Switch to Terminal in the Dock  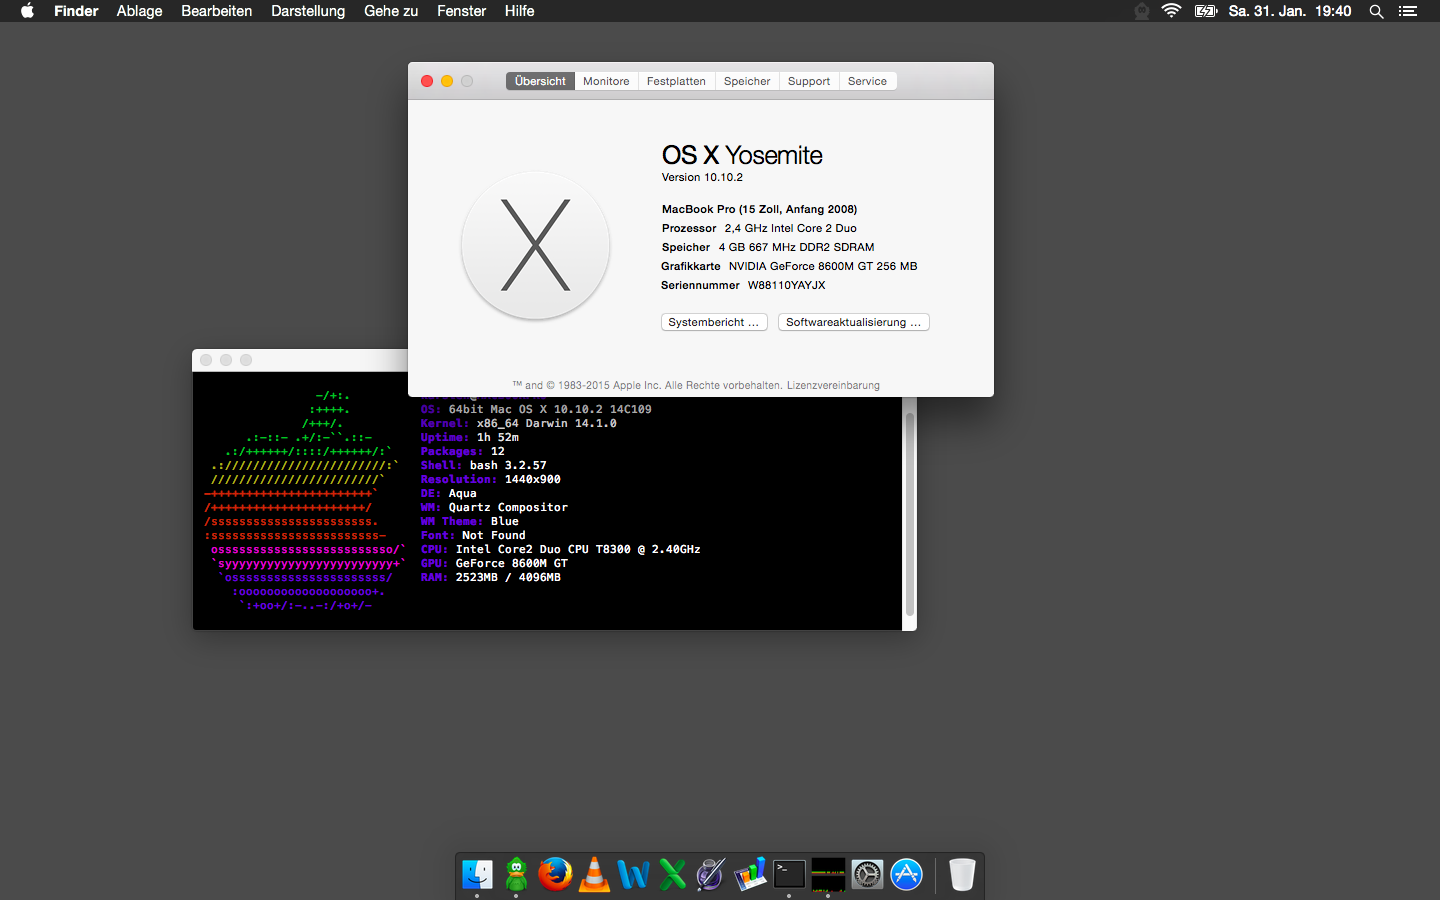[x=789, y=874]
